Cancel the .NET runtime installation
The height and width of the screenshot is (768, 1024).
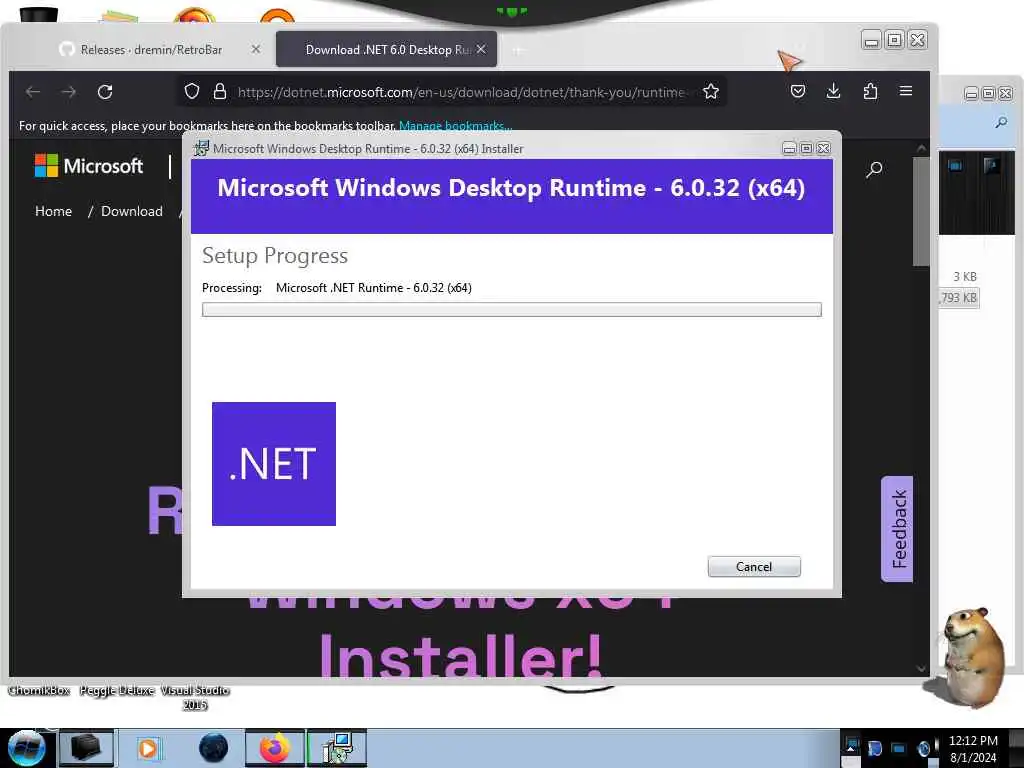click(x=754, y=566)
